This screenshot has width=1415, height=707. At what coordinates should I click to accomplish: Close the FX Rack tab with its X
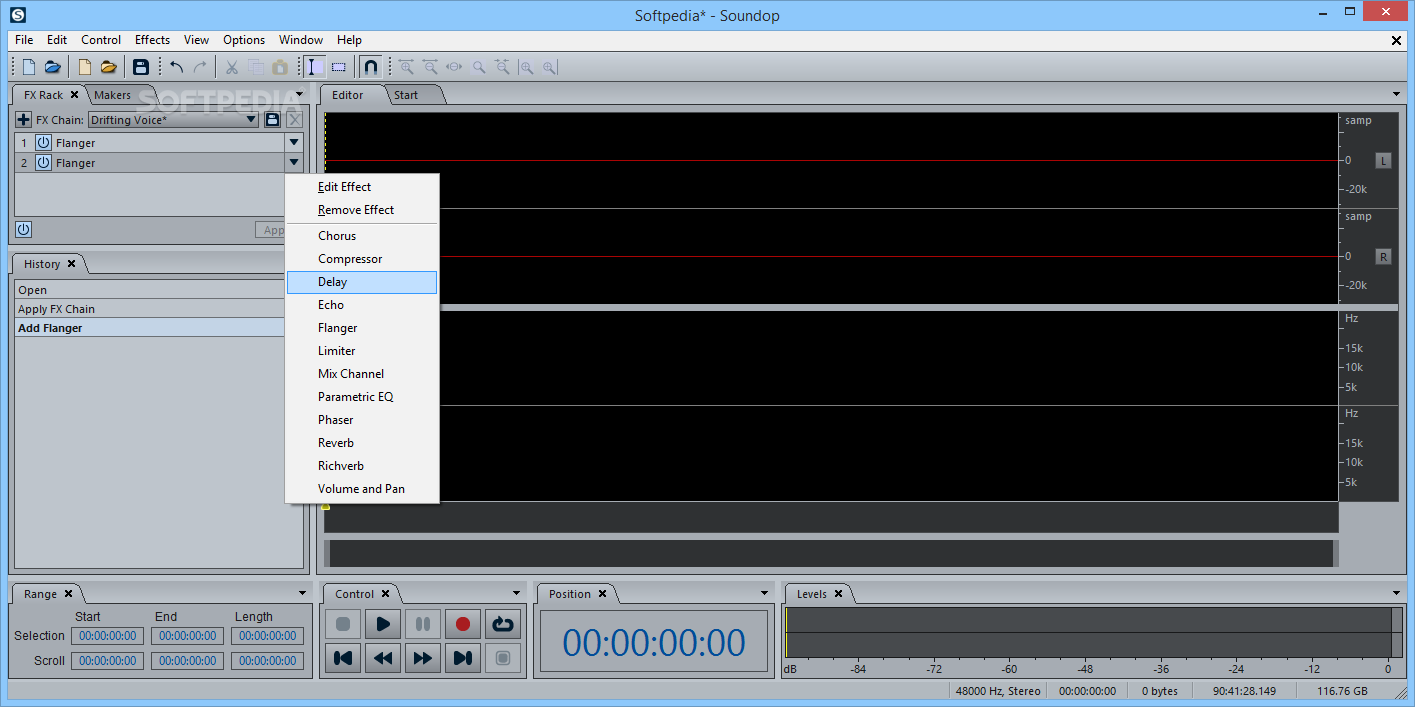74,95
